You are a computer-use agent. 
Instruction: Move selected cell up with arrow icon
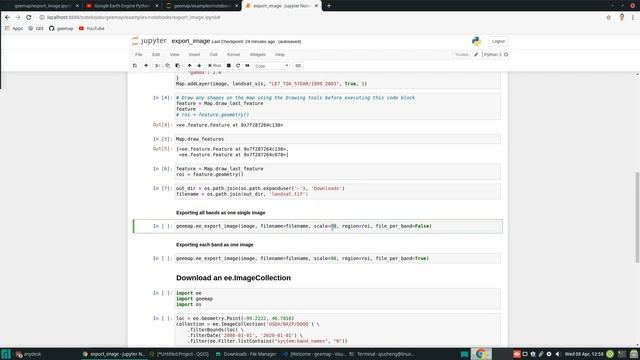(189, 66)
